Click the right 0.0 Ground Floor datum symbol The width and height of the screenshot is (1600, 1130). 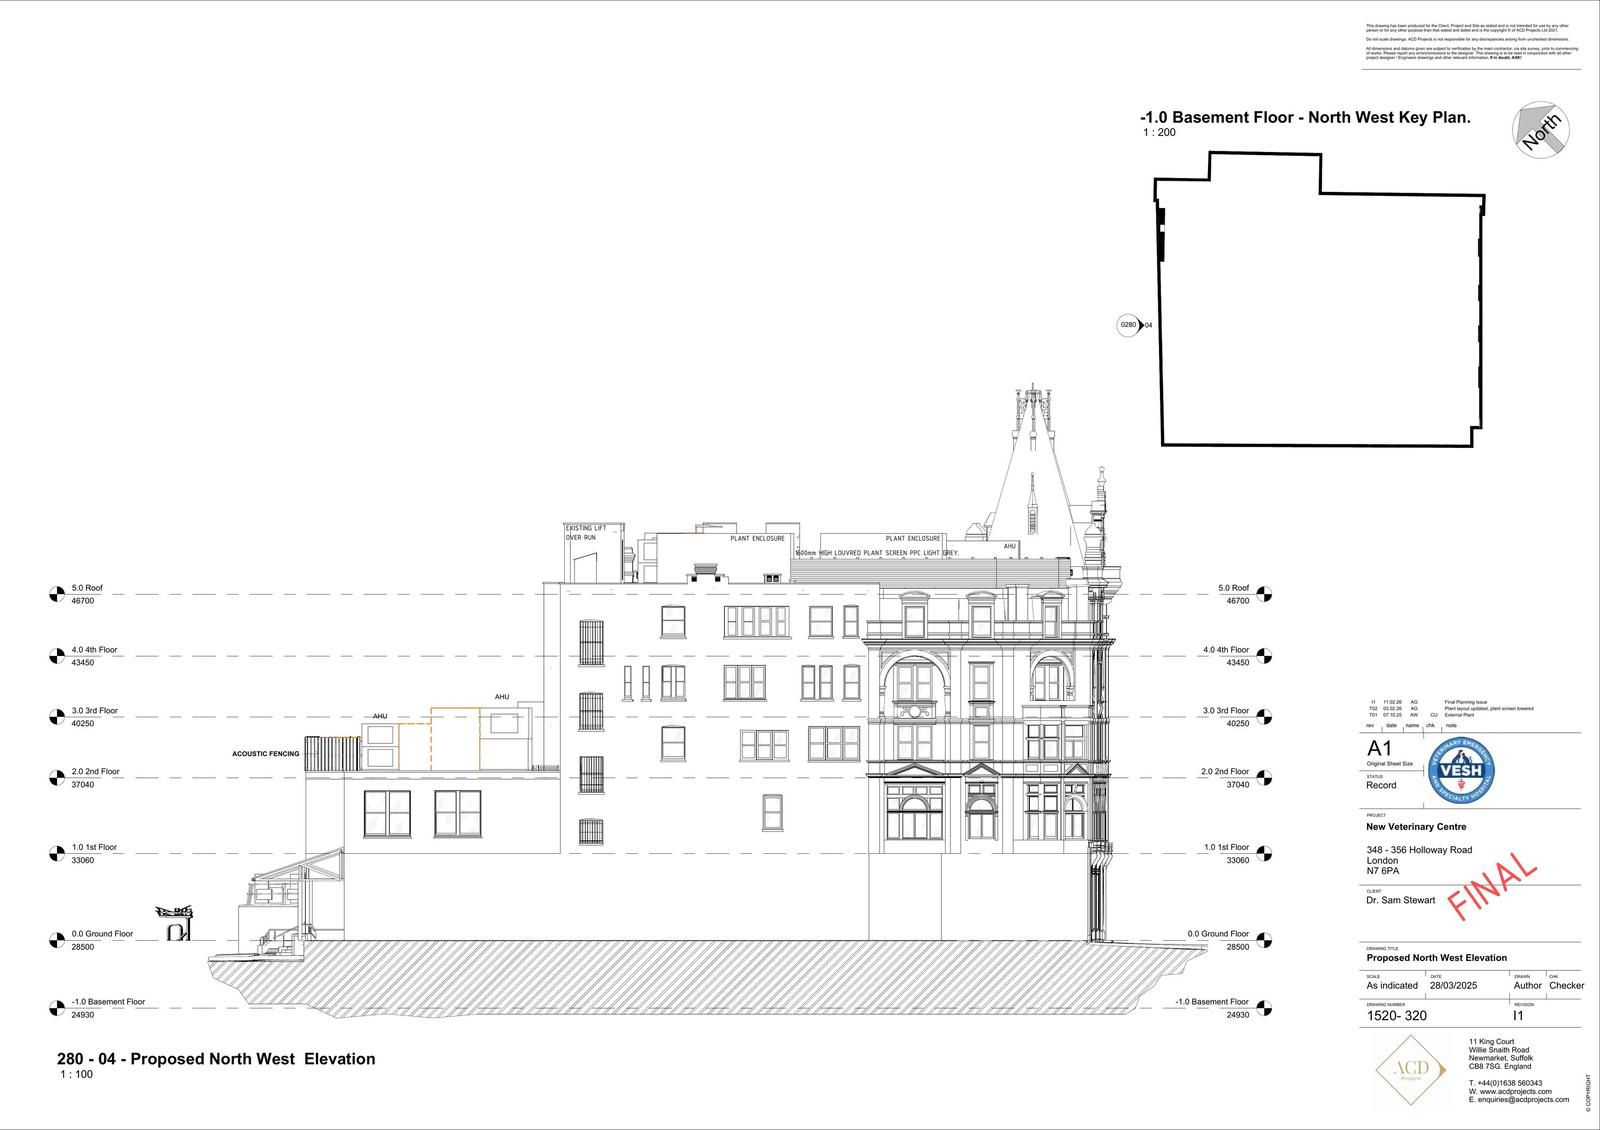[x=1265, y=940]
